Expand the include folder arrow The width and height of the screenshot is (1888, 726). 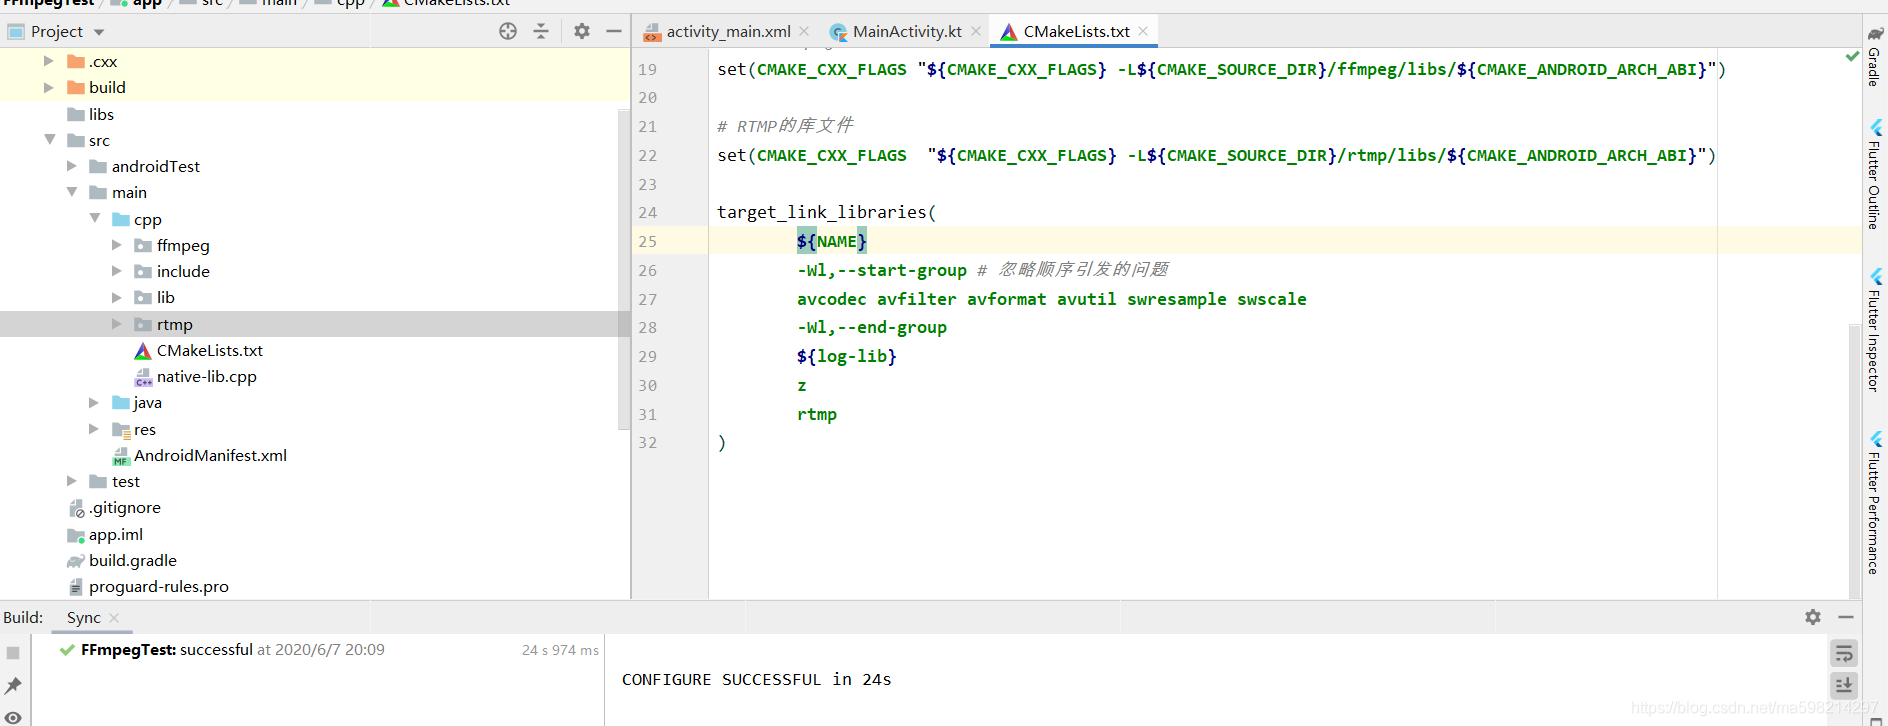[x=116, y=271]
